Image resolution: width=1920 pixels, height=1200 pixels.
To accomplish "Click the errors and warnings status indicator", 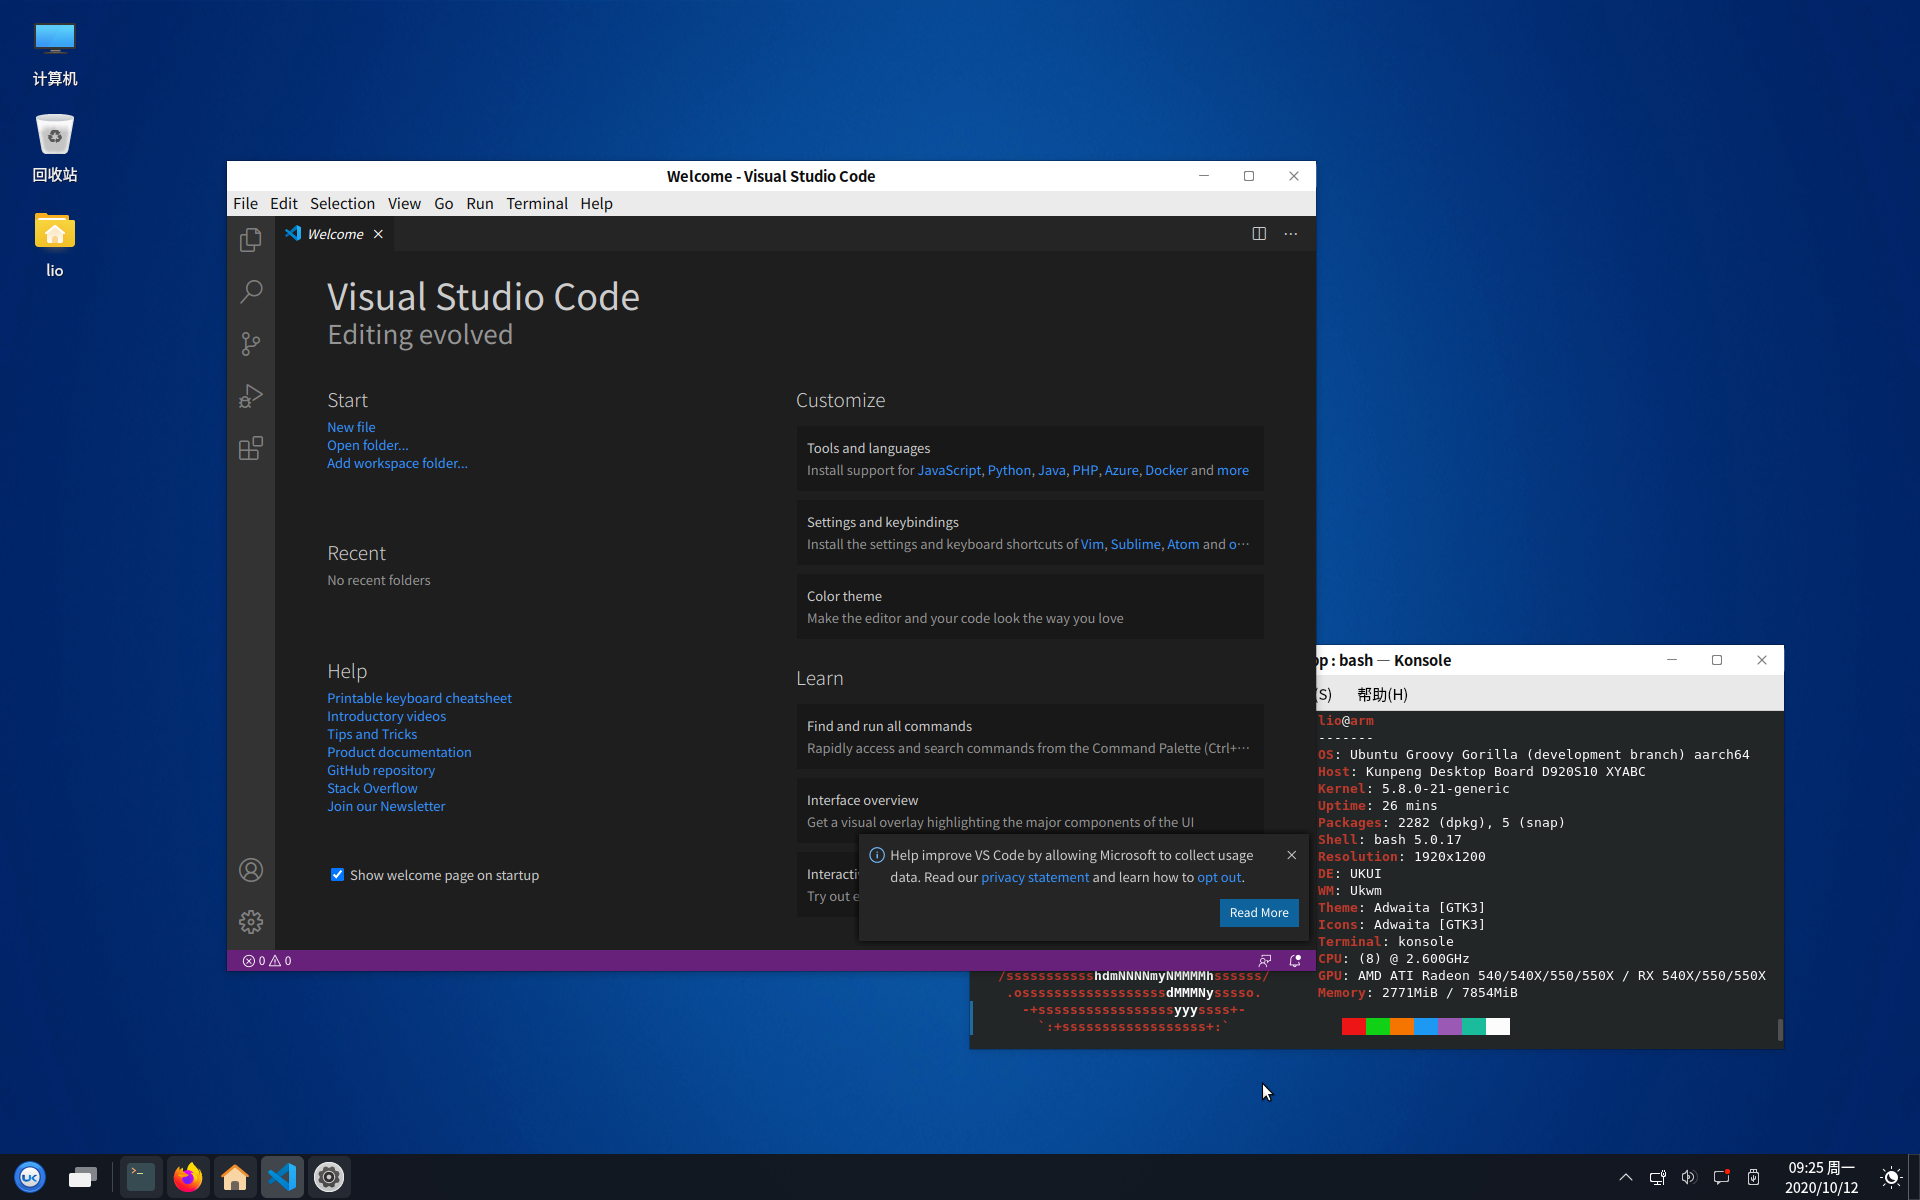I will pyautogui.click(x=267, y=961).
